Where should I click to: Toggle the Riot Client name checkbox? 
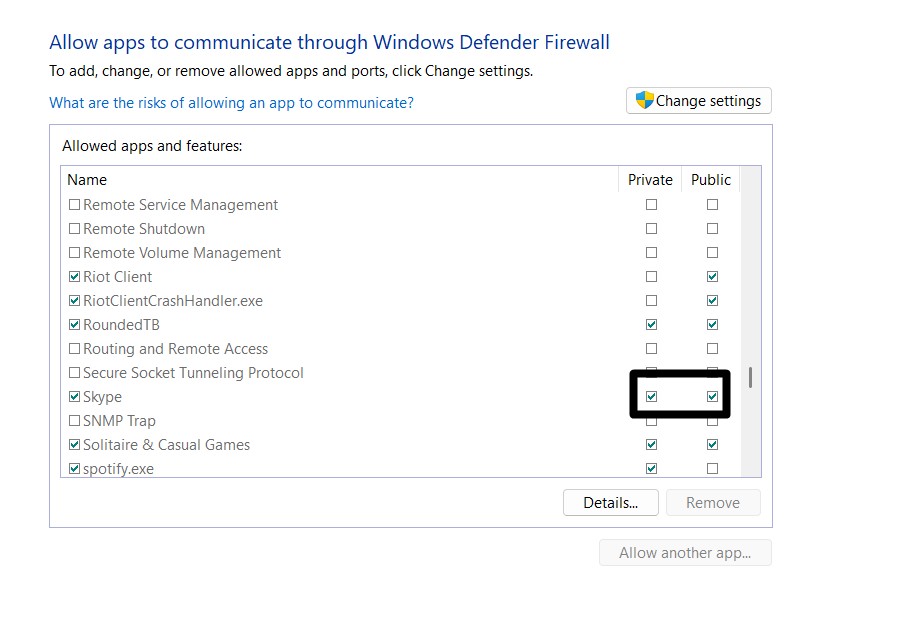click(x=74, y=277)
